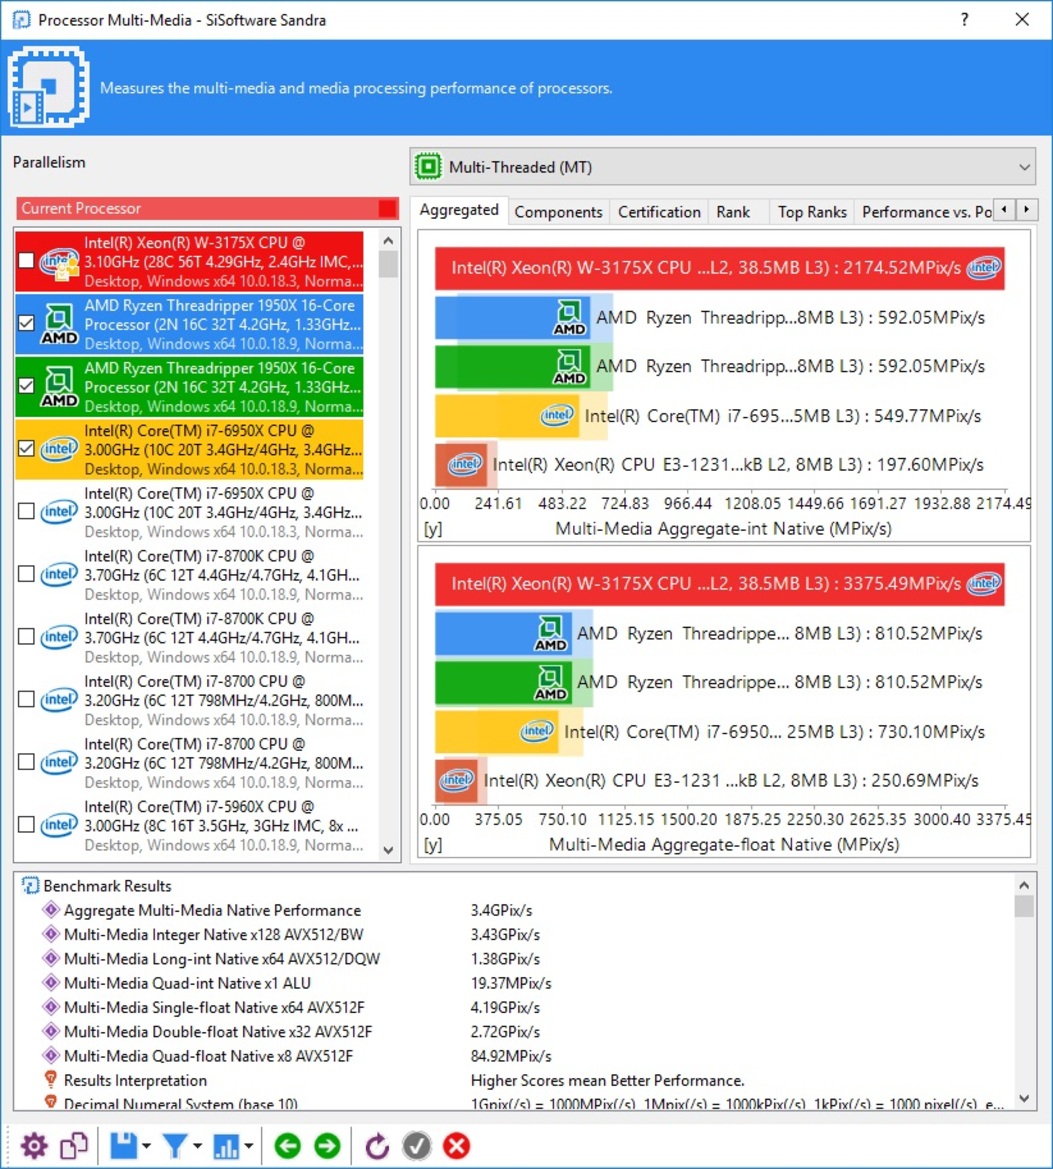Click the diamond icon beside Multi-Media Integer Native

(51, 933)
